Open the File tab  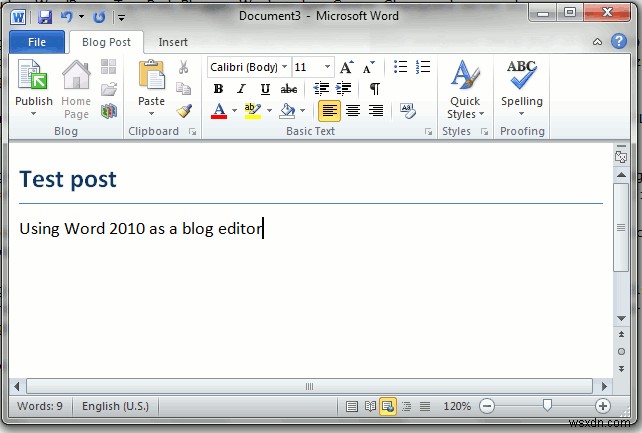click(x=37, y=42)
